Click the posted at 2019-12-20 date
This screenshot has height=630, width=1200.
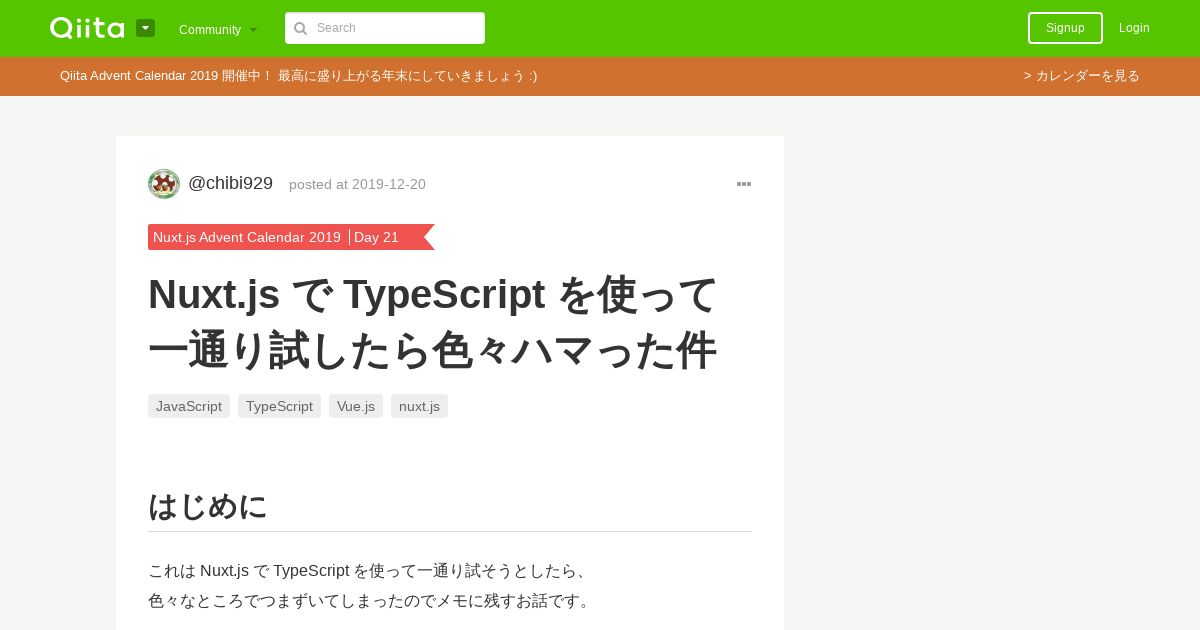pyautogui.click(x=357, y=184)
